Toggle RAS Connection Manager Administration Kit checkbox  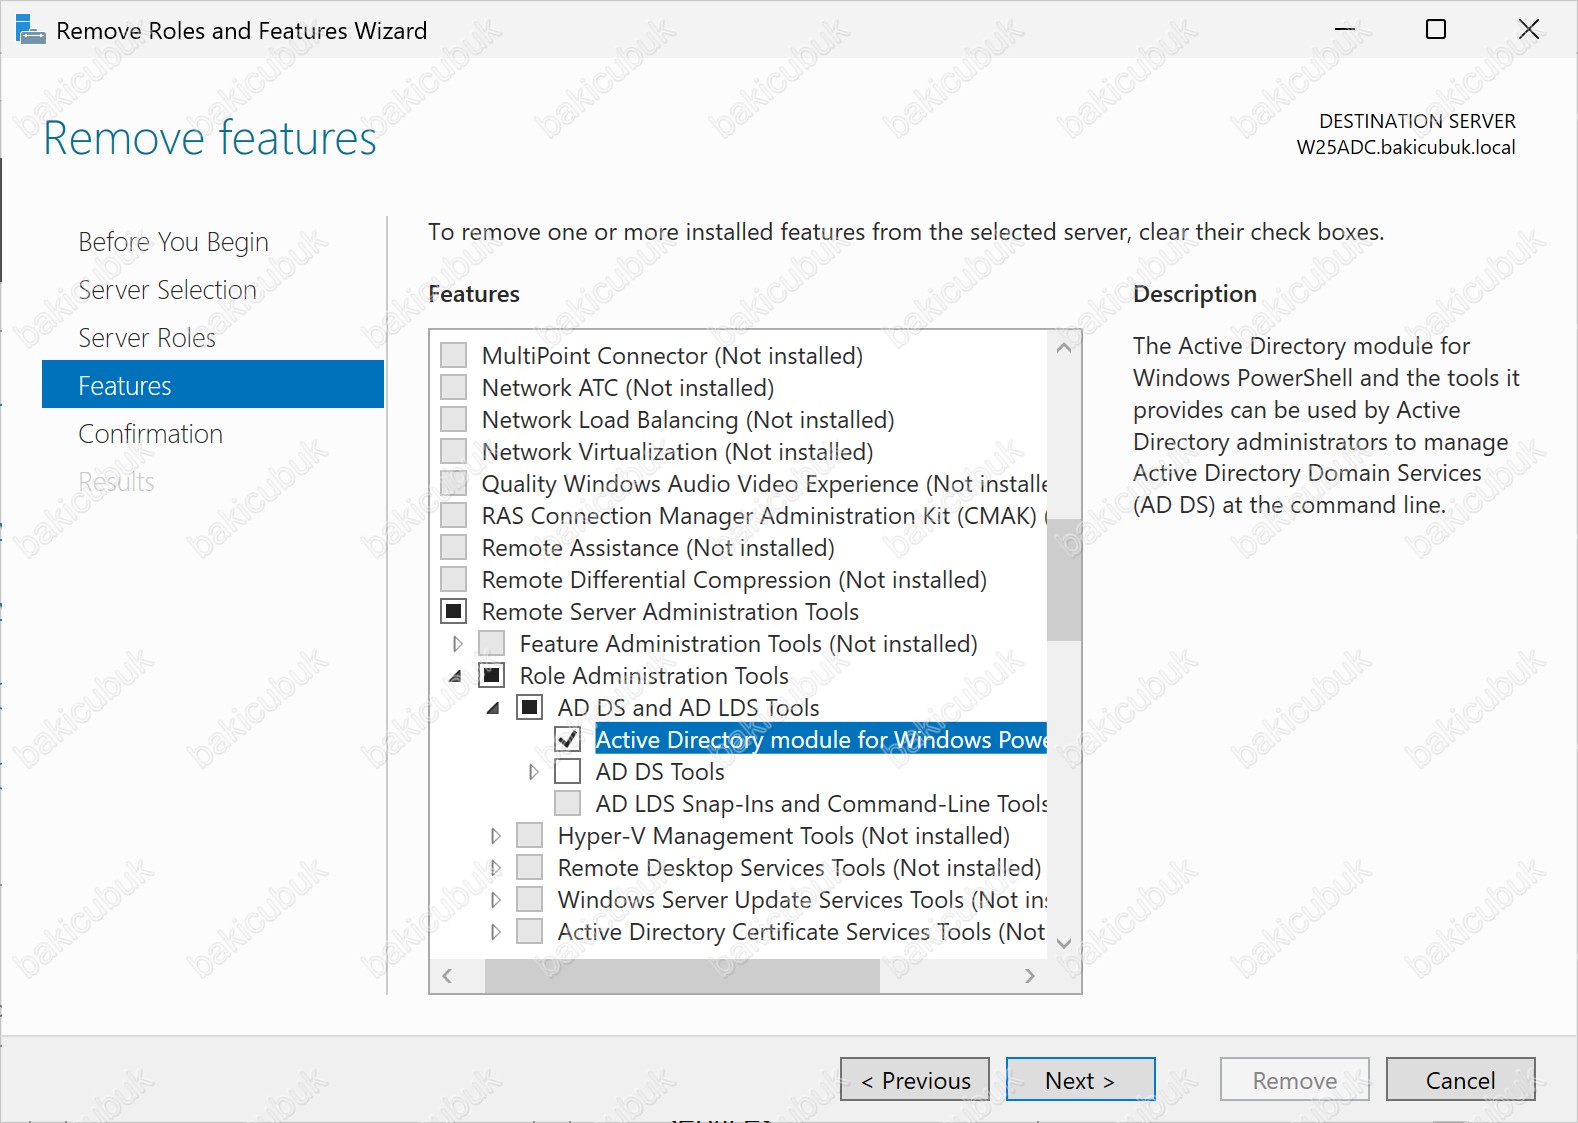click(454, 516)
